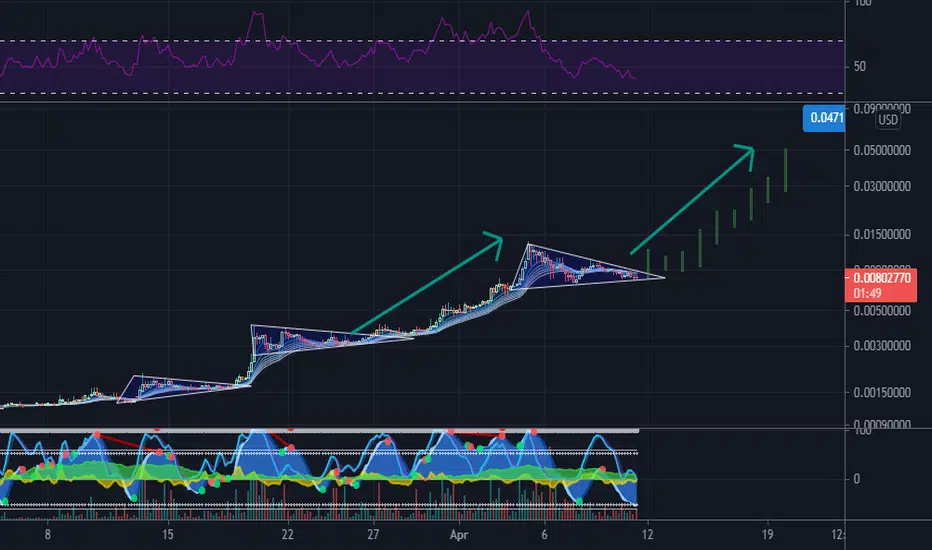Click the date label 19 on time axis
This screenshot has width=932, height=550.
point(767,535)
